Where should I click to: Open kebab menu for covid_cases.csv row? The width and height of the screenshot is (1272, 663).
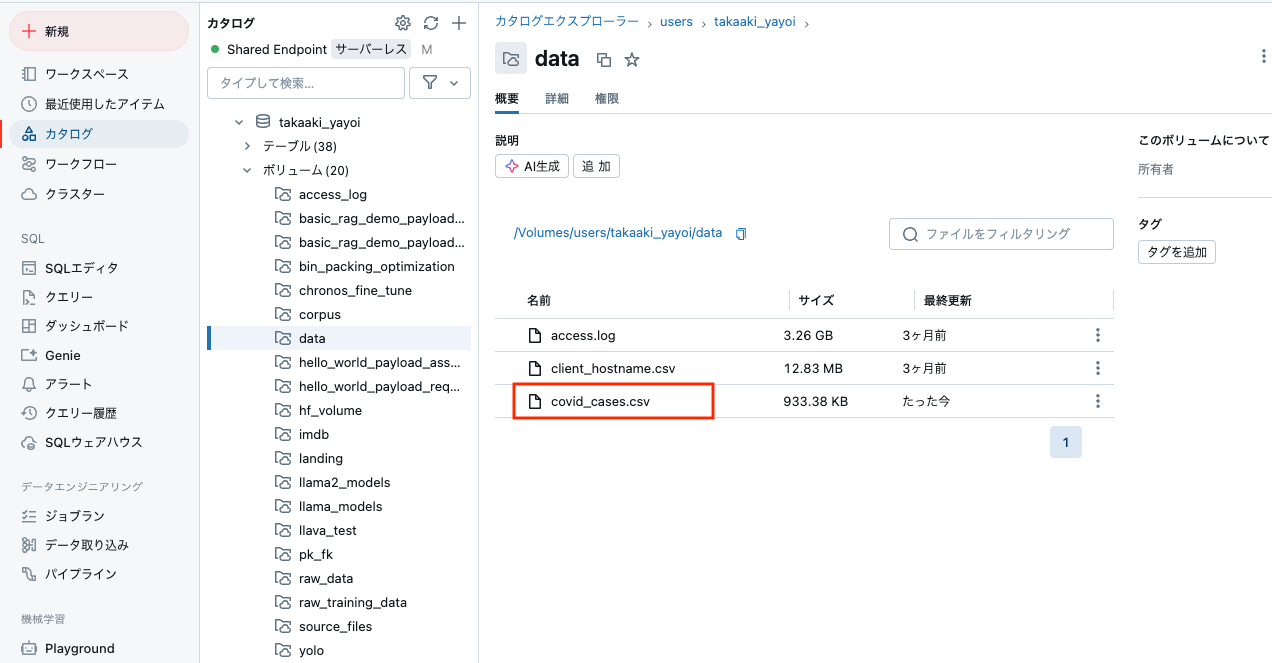click(x=1097, y=401)
